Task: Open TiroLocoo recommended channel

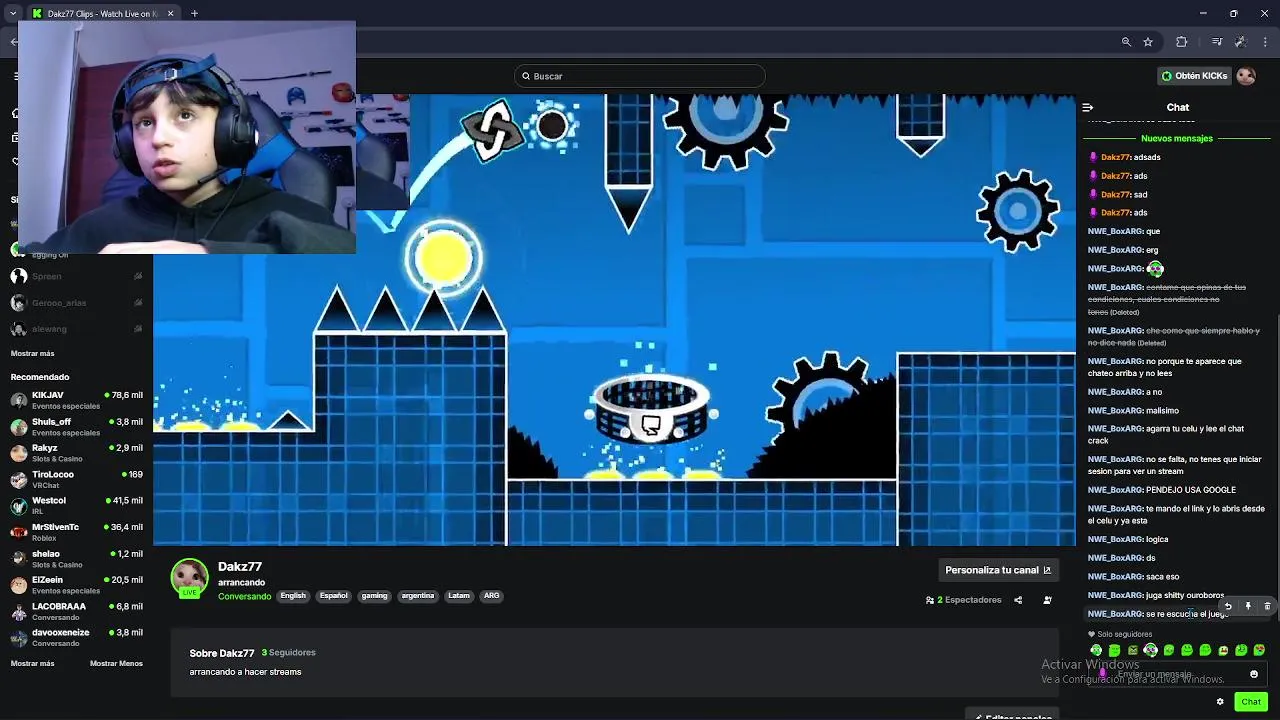Action: click(76, 479)
